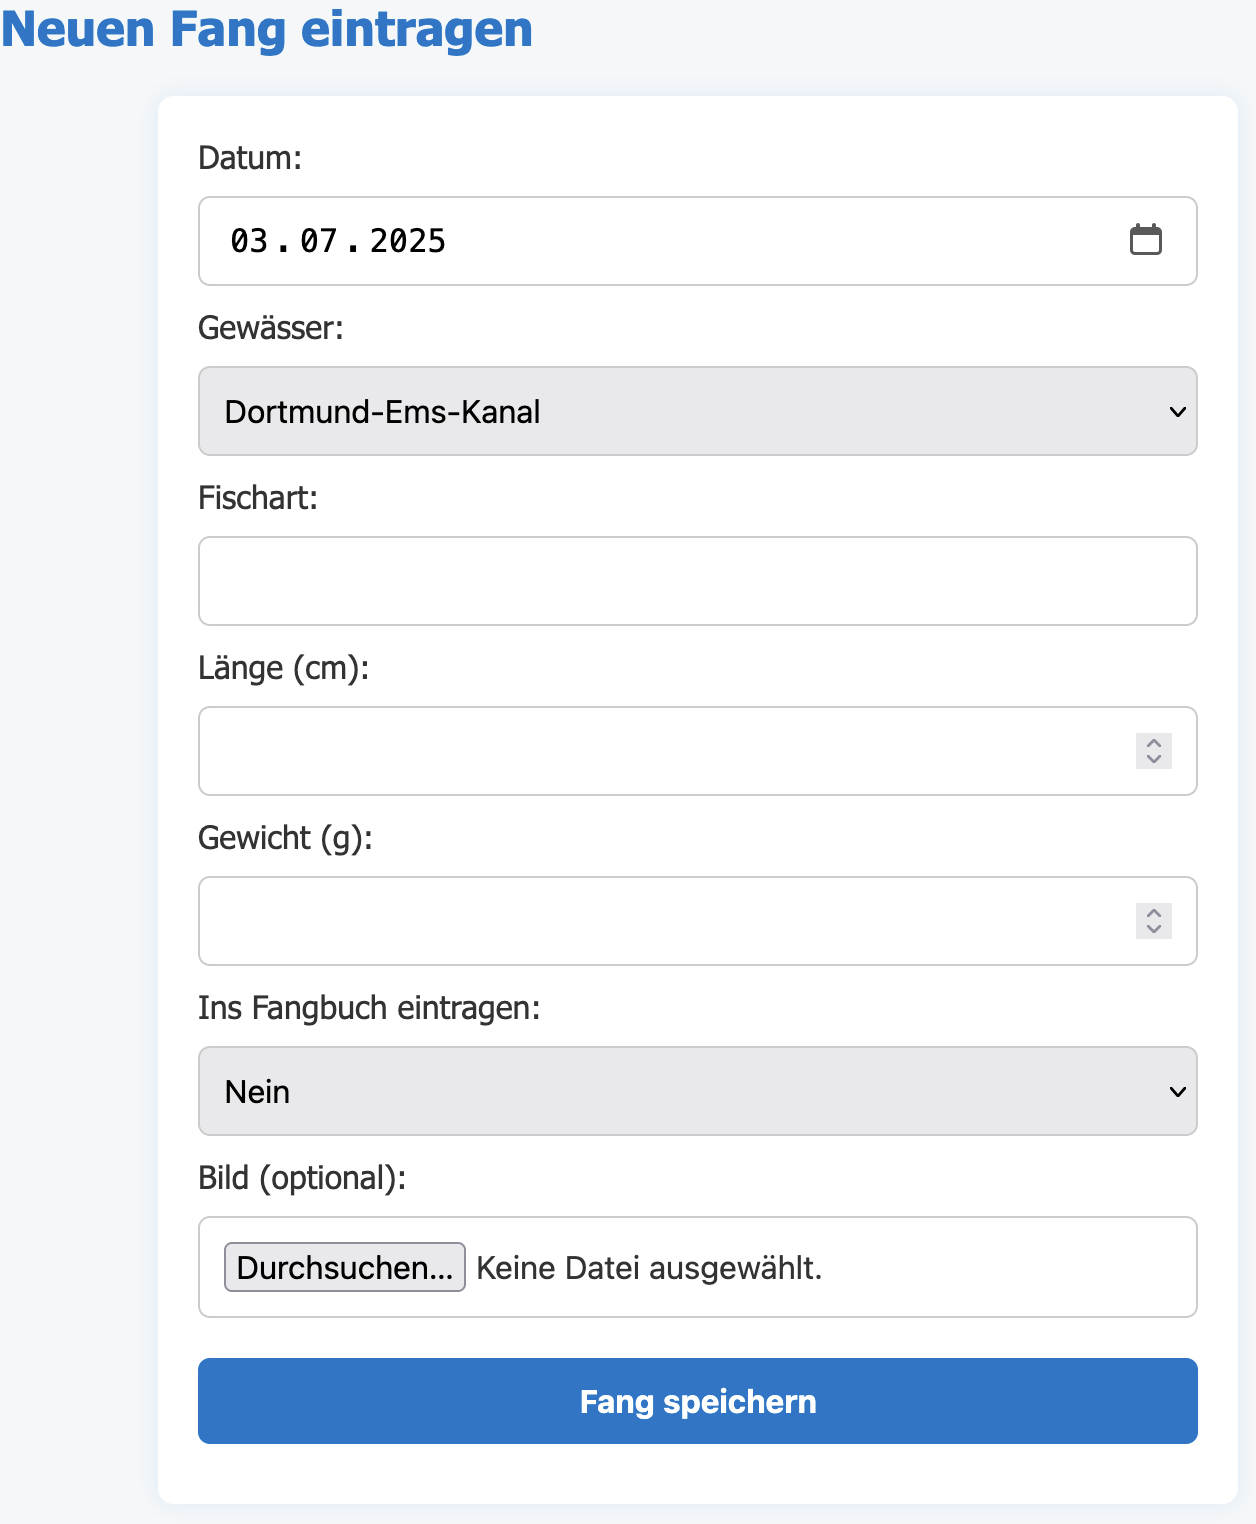This screenshot has width=1256, height=1524.
Task: Click the Durchsuchen... file button
Action: (345, 1267)
